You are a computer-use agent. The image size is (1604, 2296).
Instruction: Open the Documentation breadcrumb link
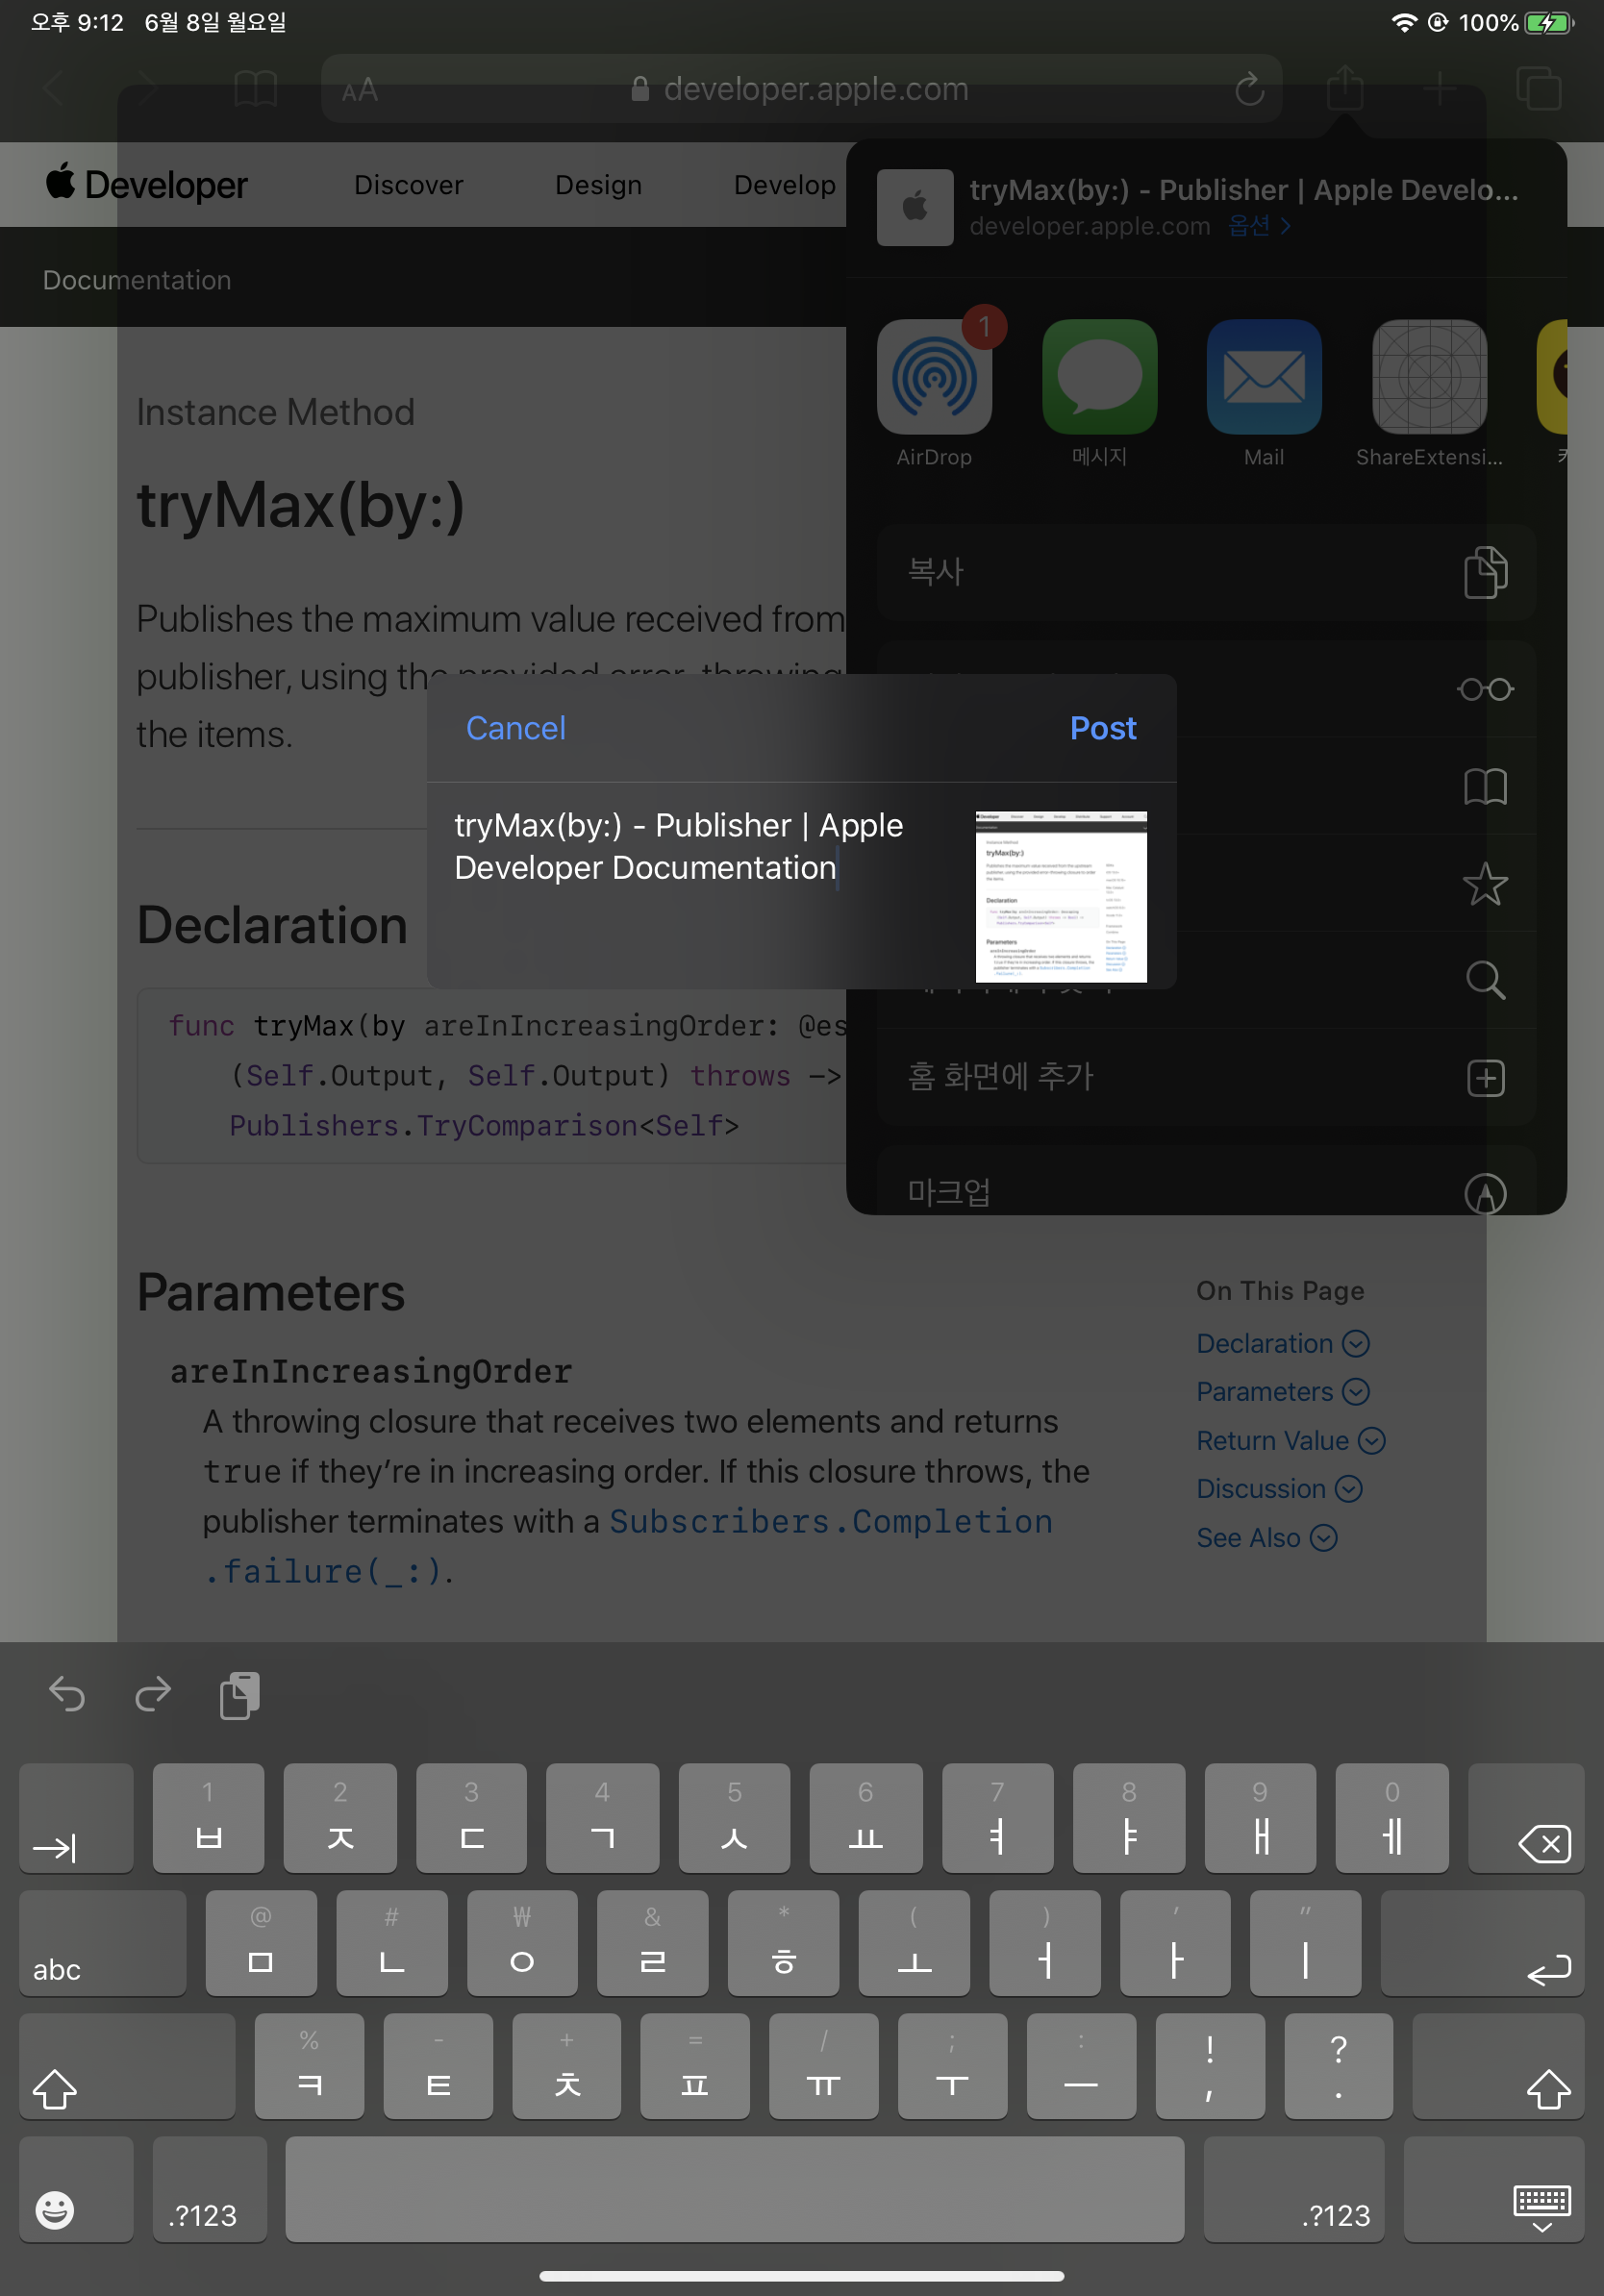[x=137, y=280]
